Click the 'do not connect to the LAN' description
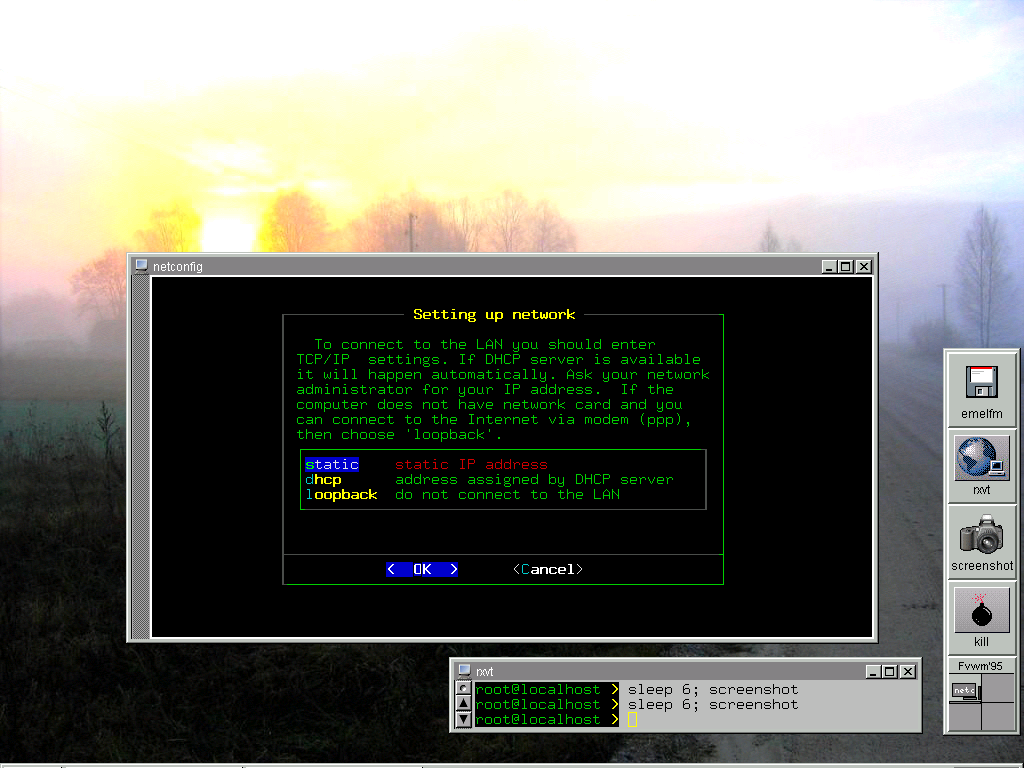Image resolution: width=1024 pixels, height=768 pixels. [x=507, y=494]
